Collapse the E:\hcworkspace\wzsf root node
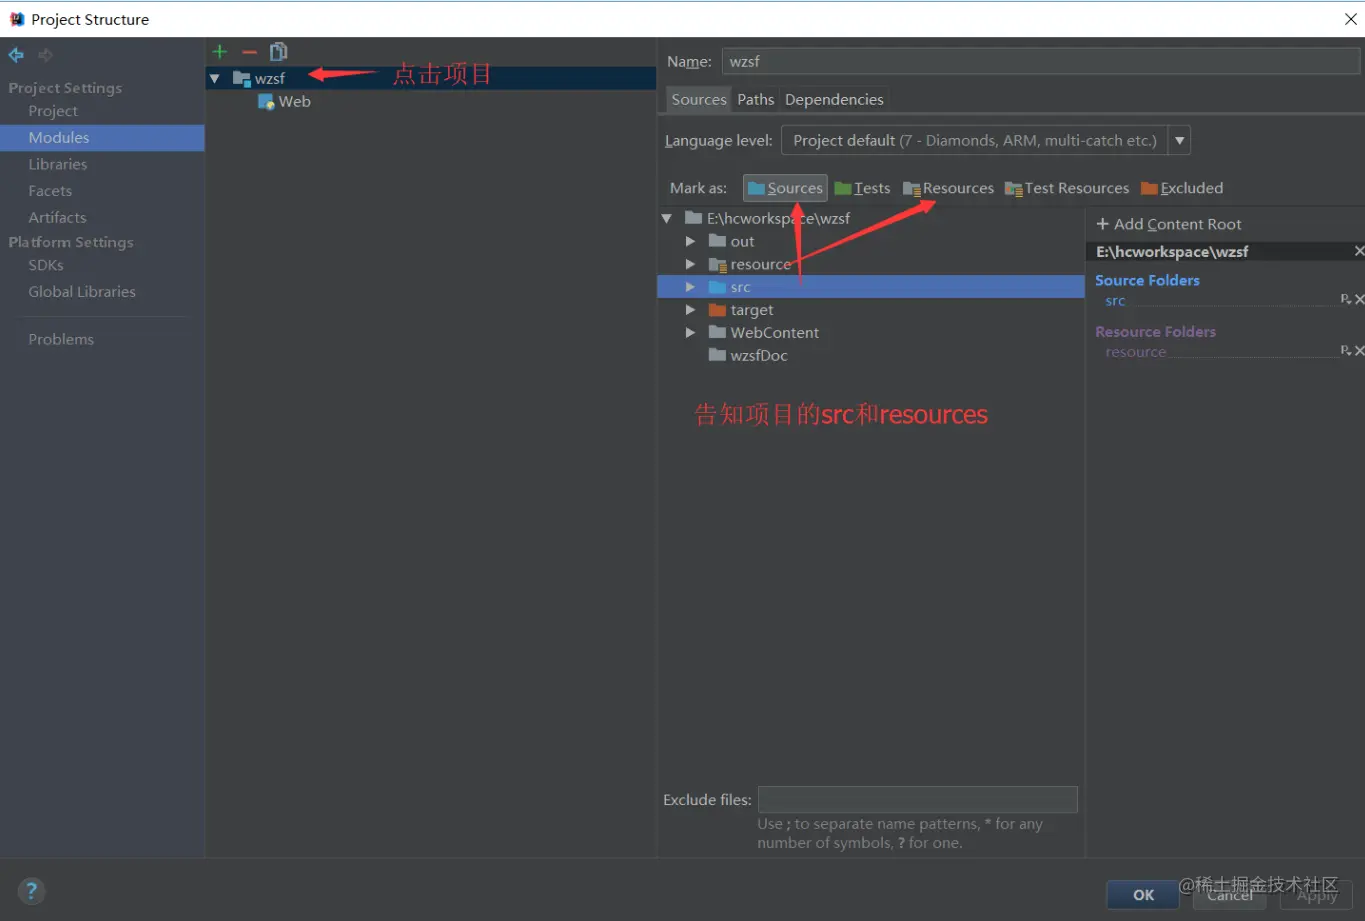This screenshot has width=1365, height=921. (667, 218)
